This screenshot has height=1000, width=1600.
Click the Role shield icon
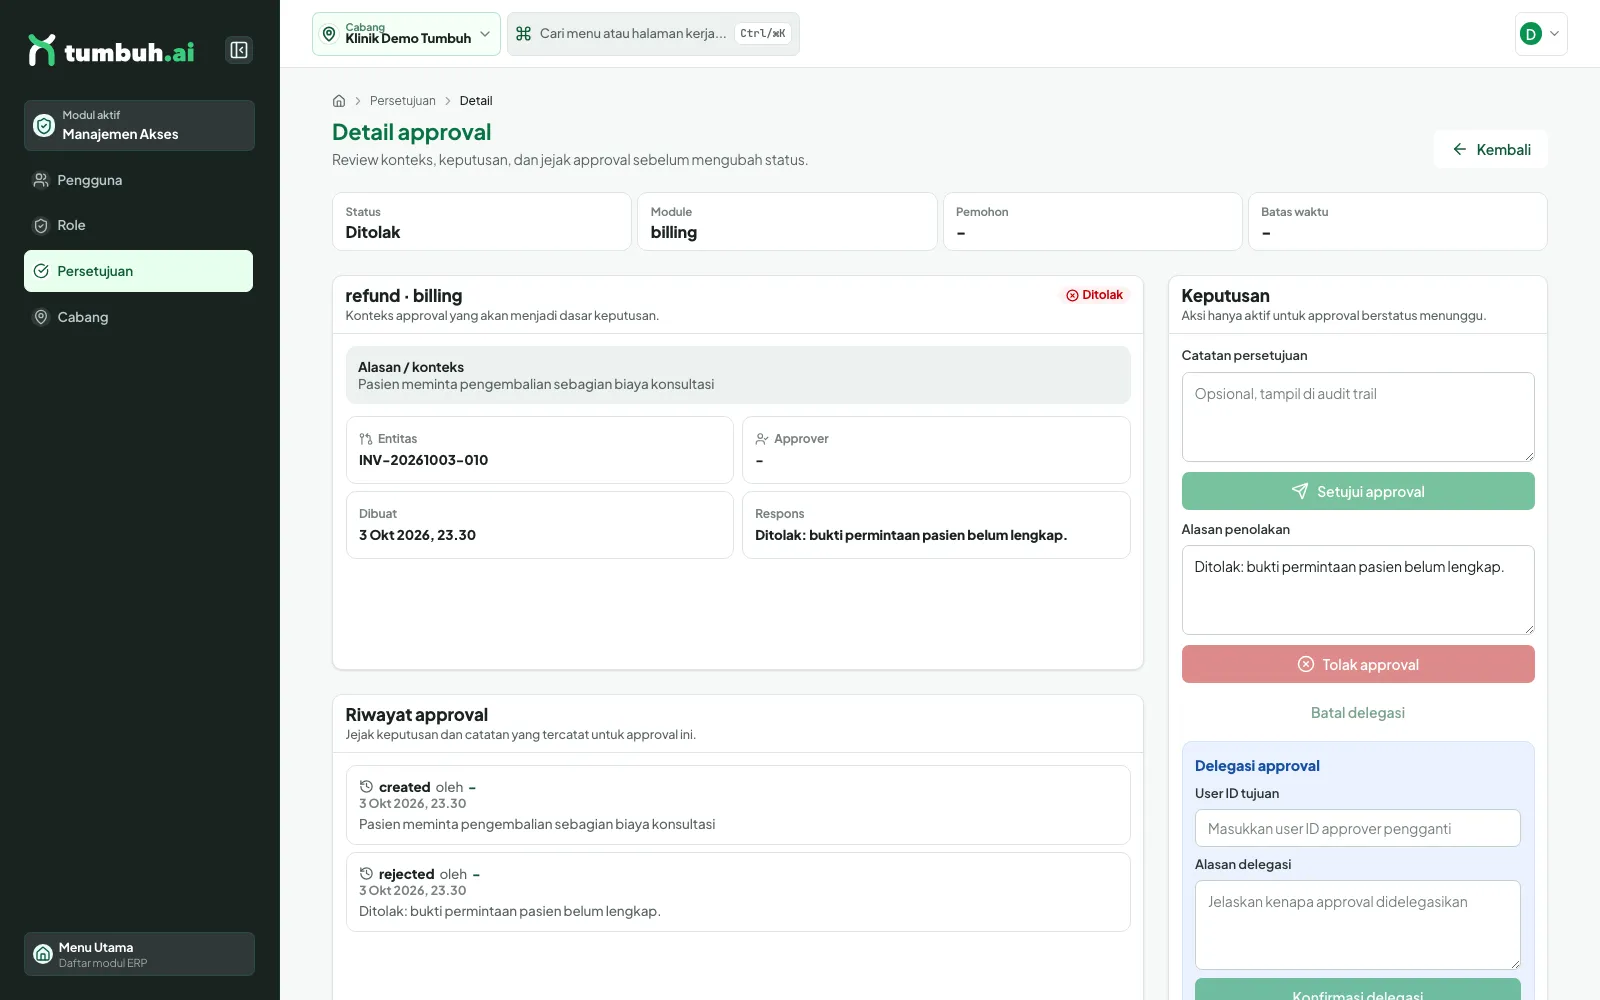[x=41, y=225]
